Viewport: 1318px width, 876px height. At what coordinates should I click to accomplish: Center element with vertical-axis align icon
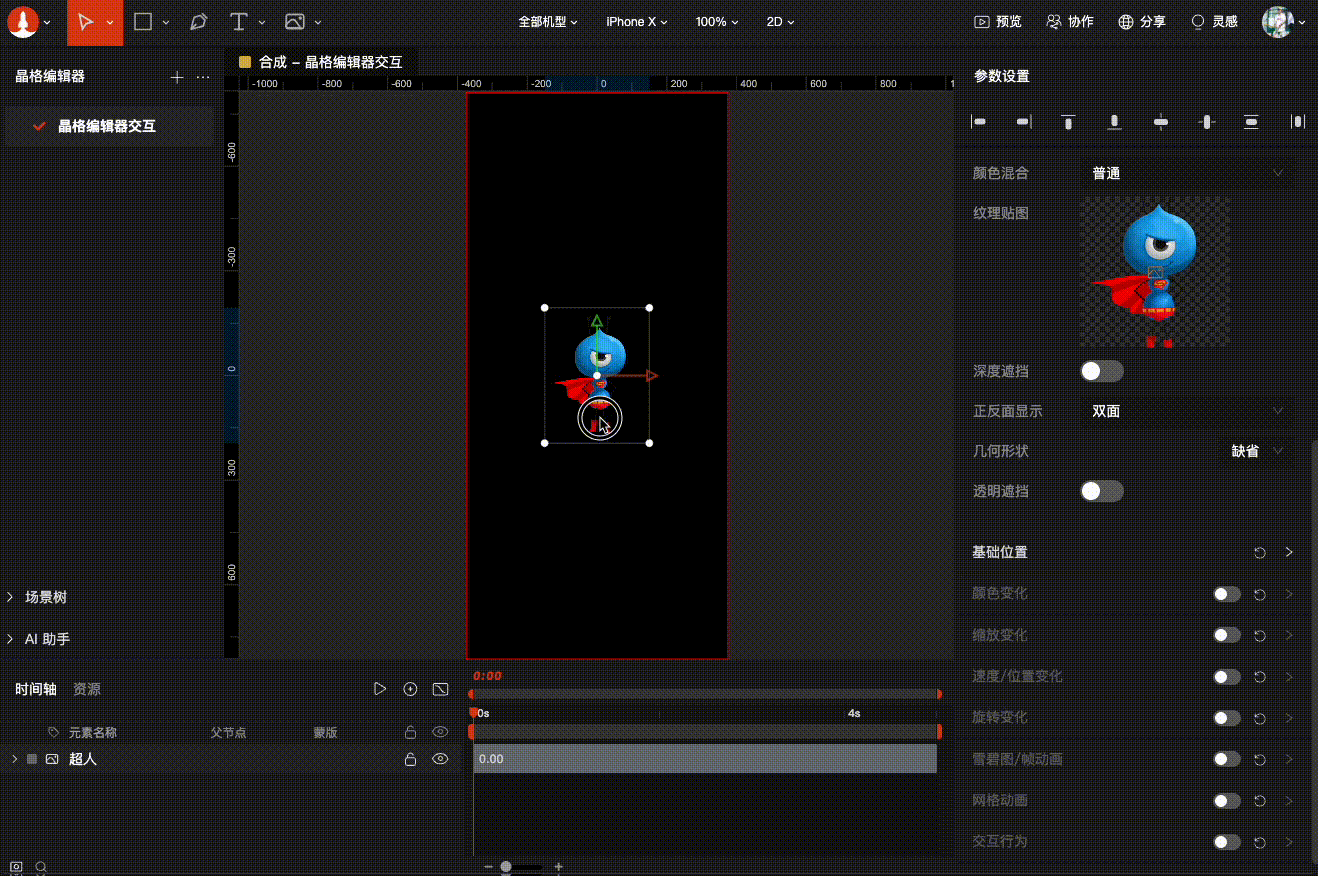(1206, 122)
